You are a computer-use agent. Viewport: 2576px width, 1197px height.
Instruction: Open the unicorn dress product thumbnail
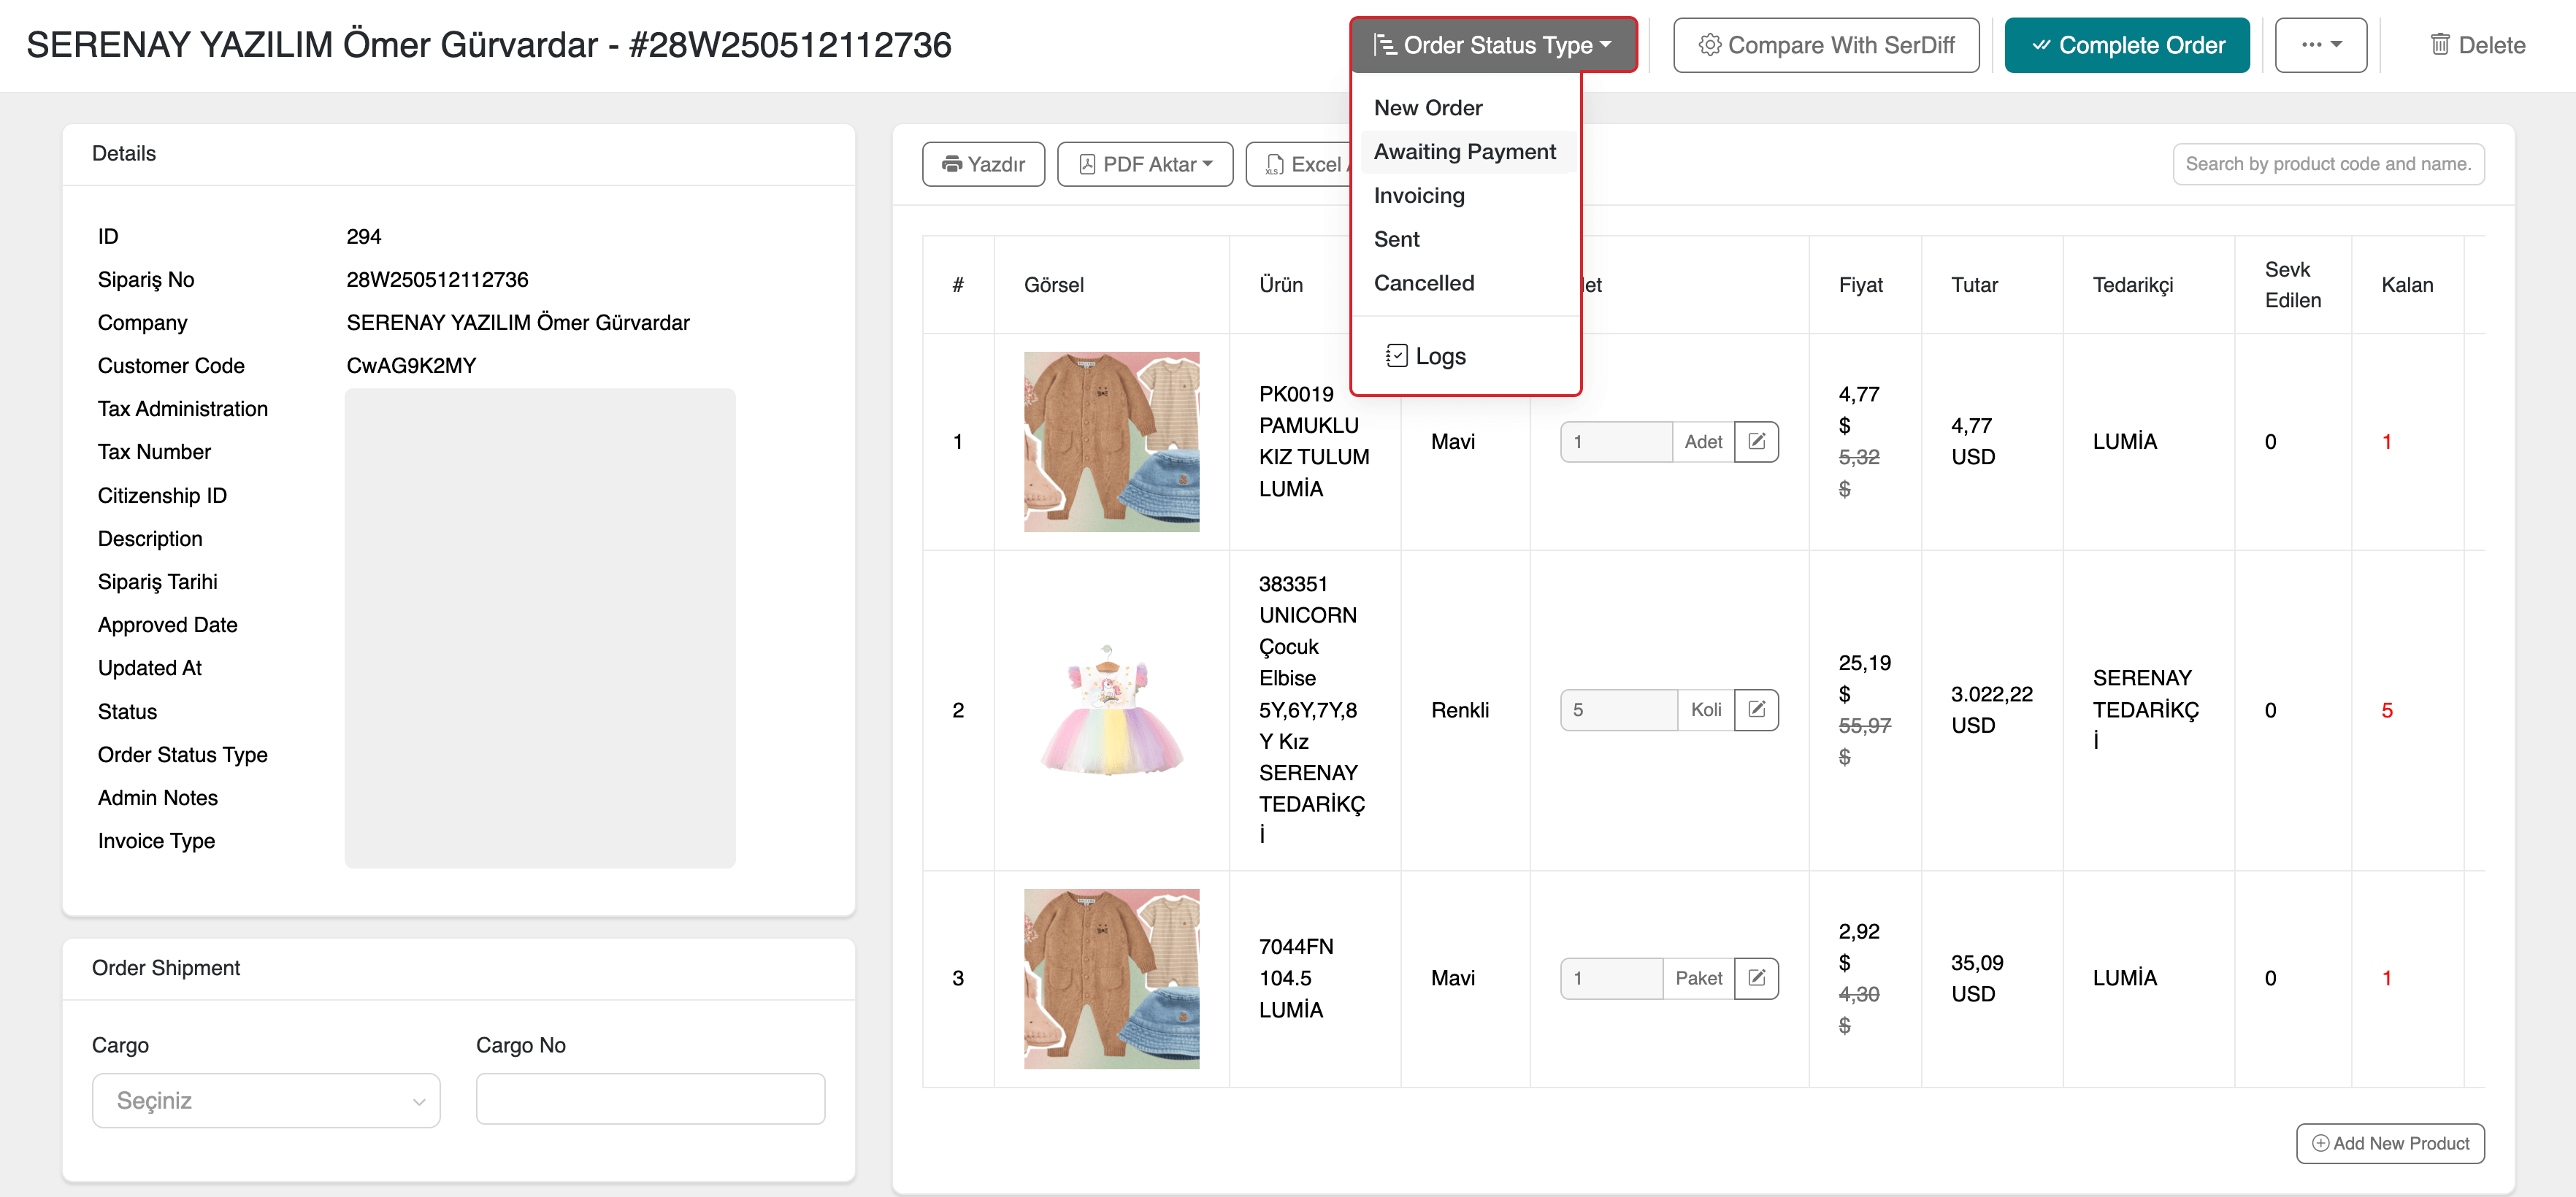[x=1111, y=710]
